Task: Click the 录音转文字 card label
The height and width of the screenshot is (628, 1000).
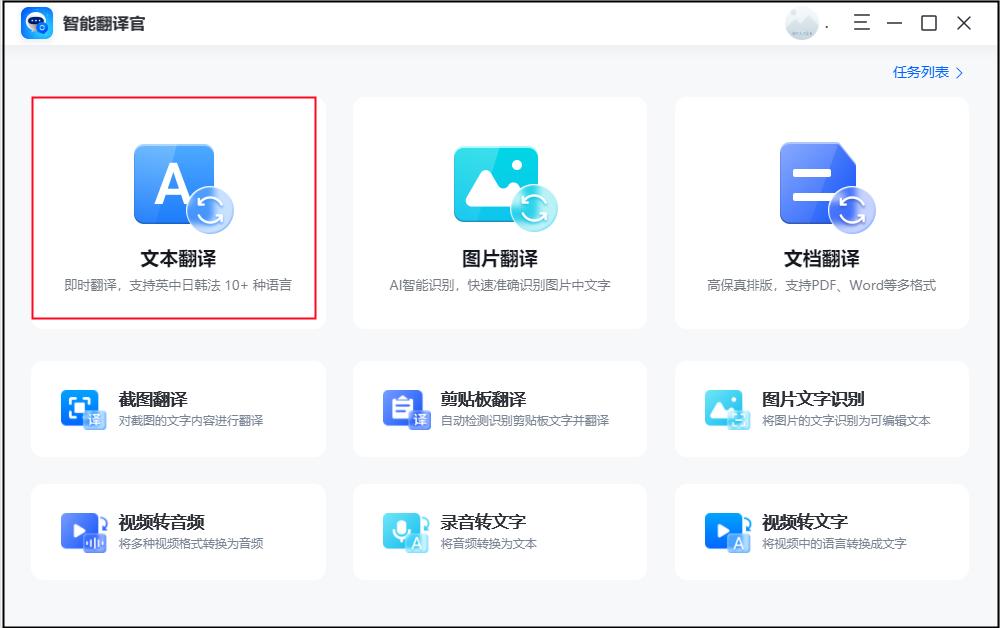Action: [x=482, y=524]
